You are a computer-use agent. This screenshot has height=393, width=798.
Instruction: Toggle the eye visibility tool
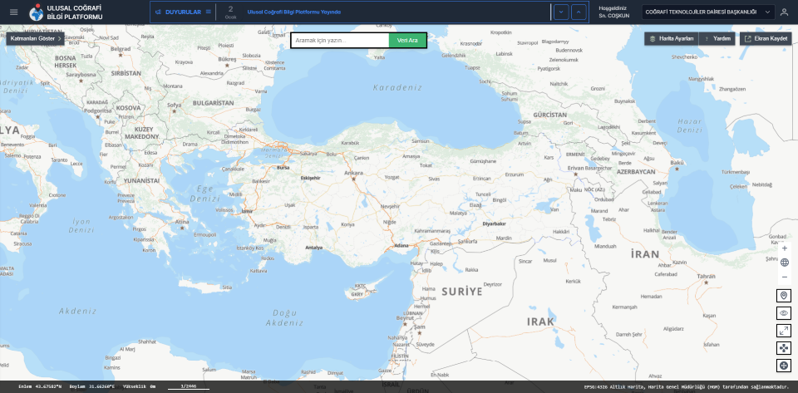click(783, 313)
